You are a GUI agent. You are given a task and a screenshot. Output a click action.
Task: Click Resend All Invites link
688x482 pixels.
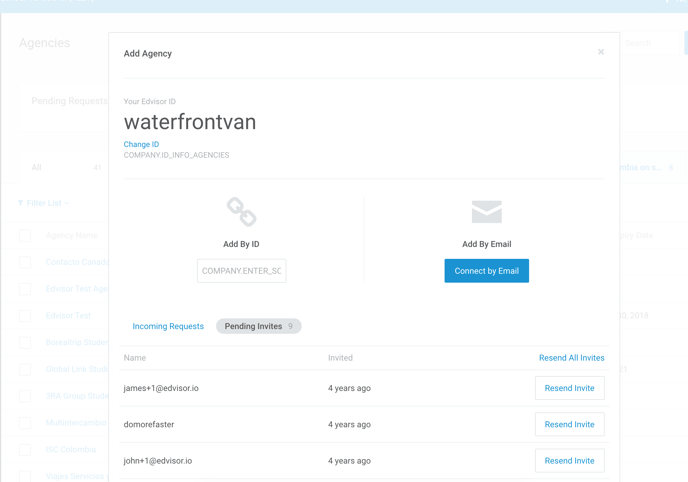pyautogui.click(x=571, y=358)
